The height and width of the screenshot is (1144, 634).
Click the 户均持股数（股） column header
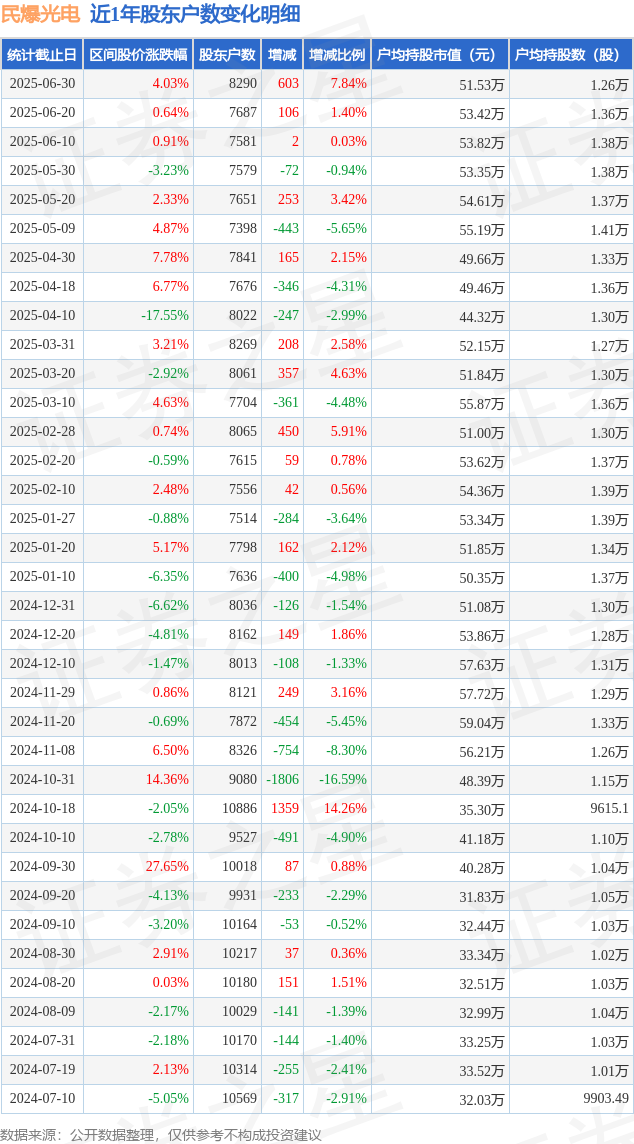[x=571, y=55]
